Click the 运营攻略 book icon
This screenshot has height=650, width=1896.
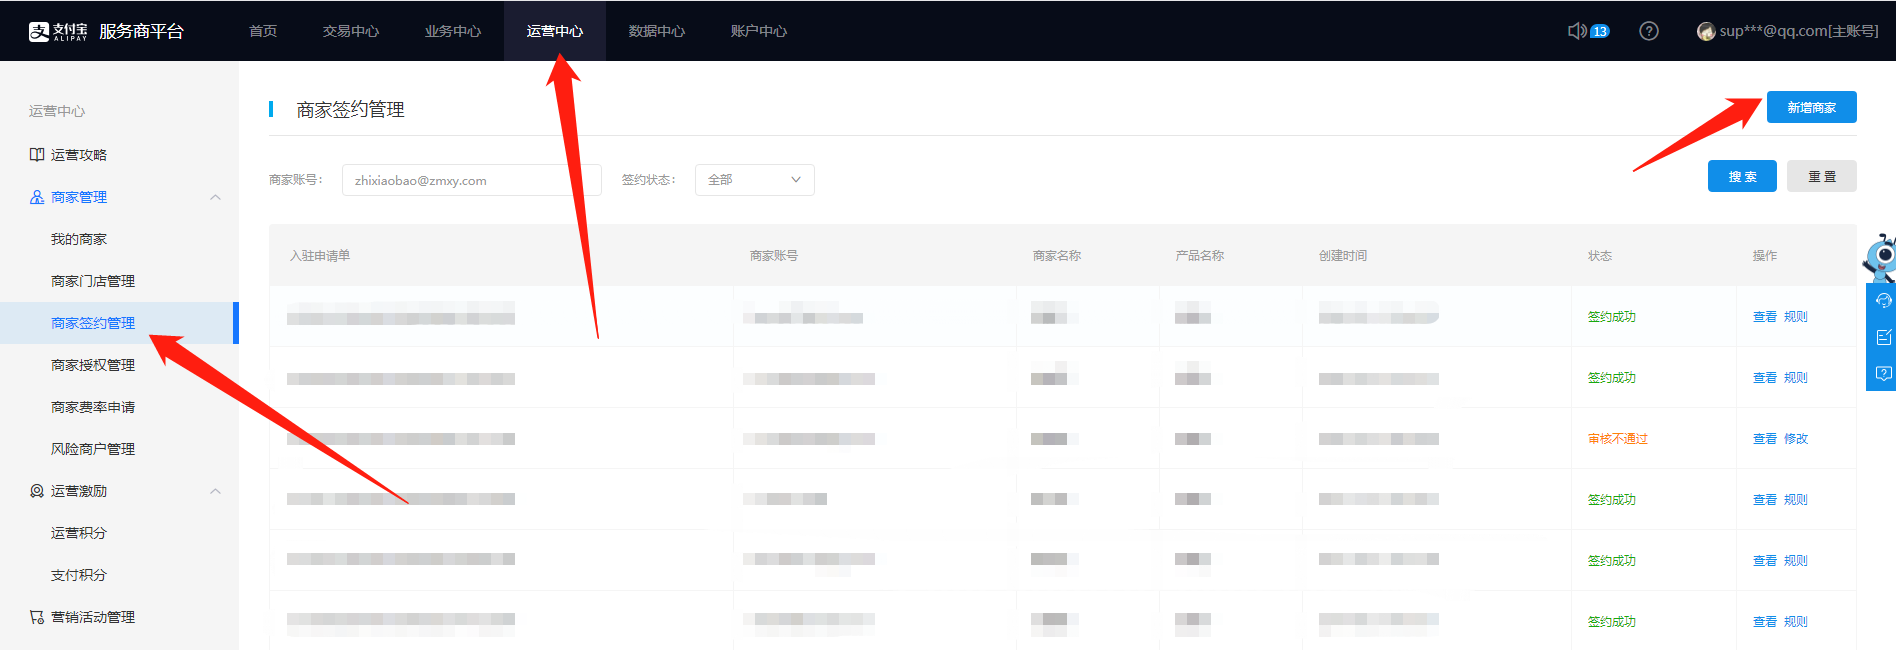pos(37,155)
